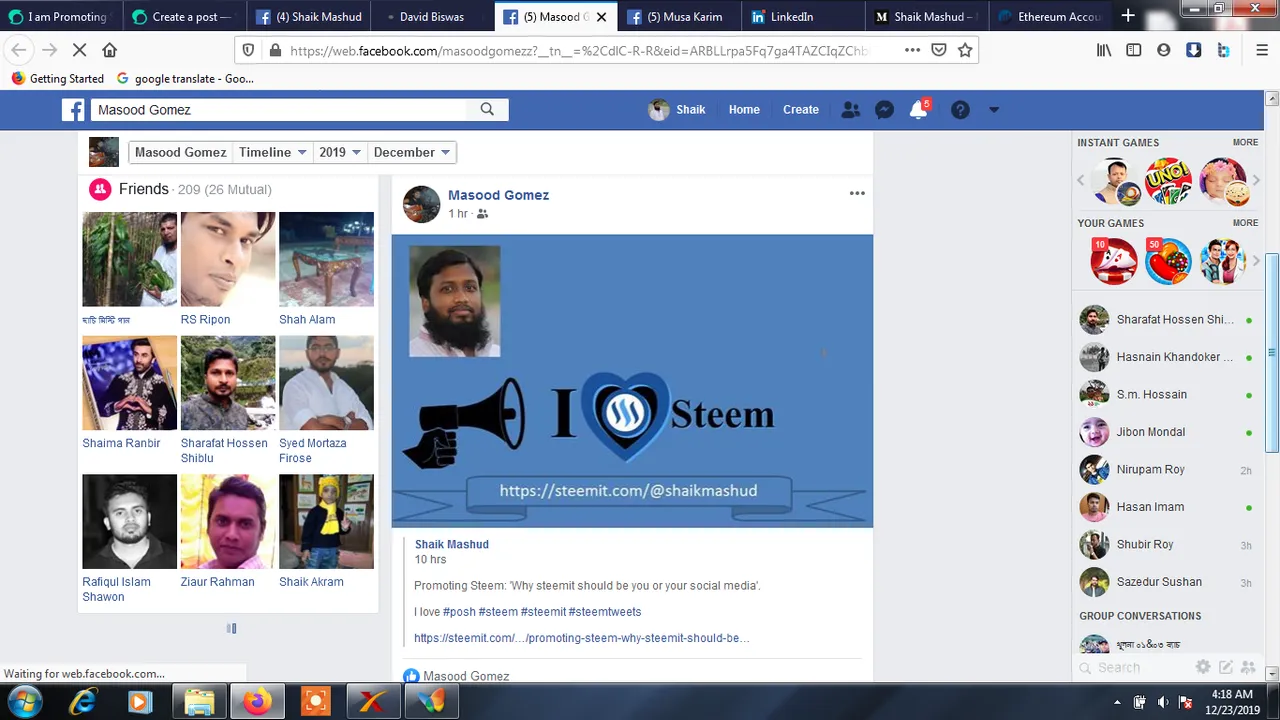Open Notifications bell icon

[x=918, y=110]
